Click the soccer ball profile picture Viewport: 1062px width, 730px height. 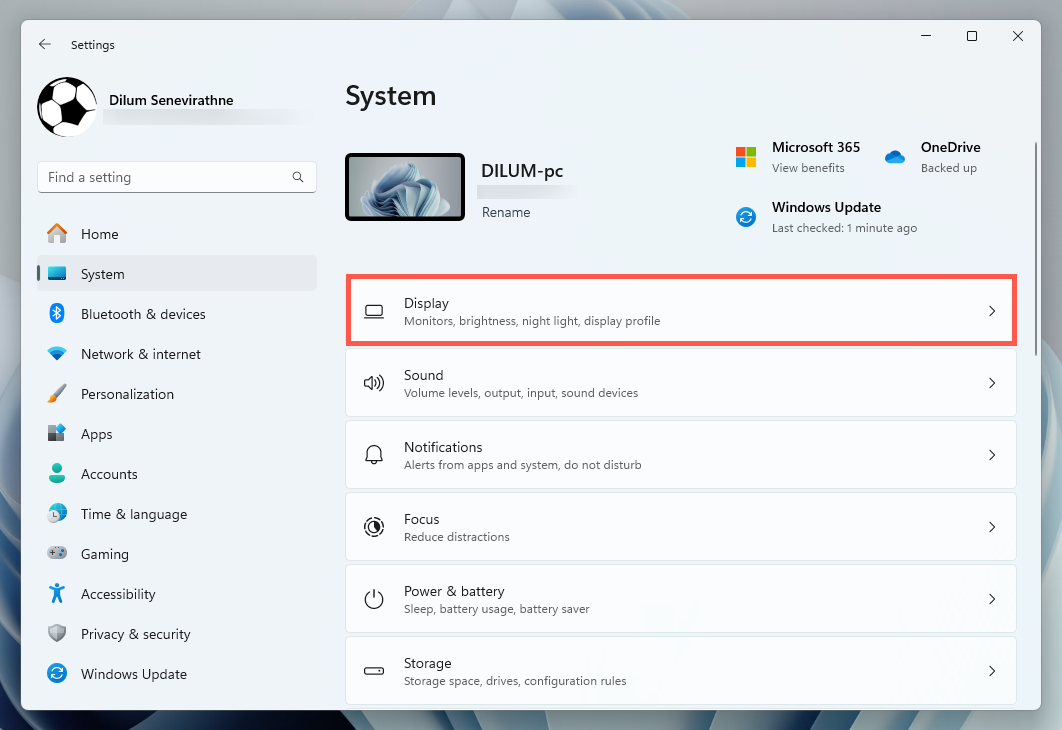[67, 107]
